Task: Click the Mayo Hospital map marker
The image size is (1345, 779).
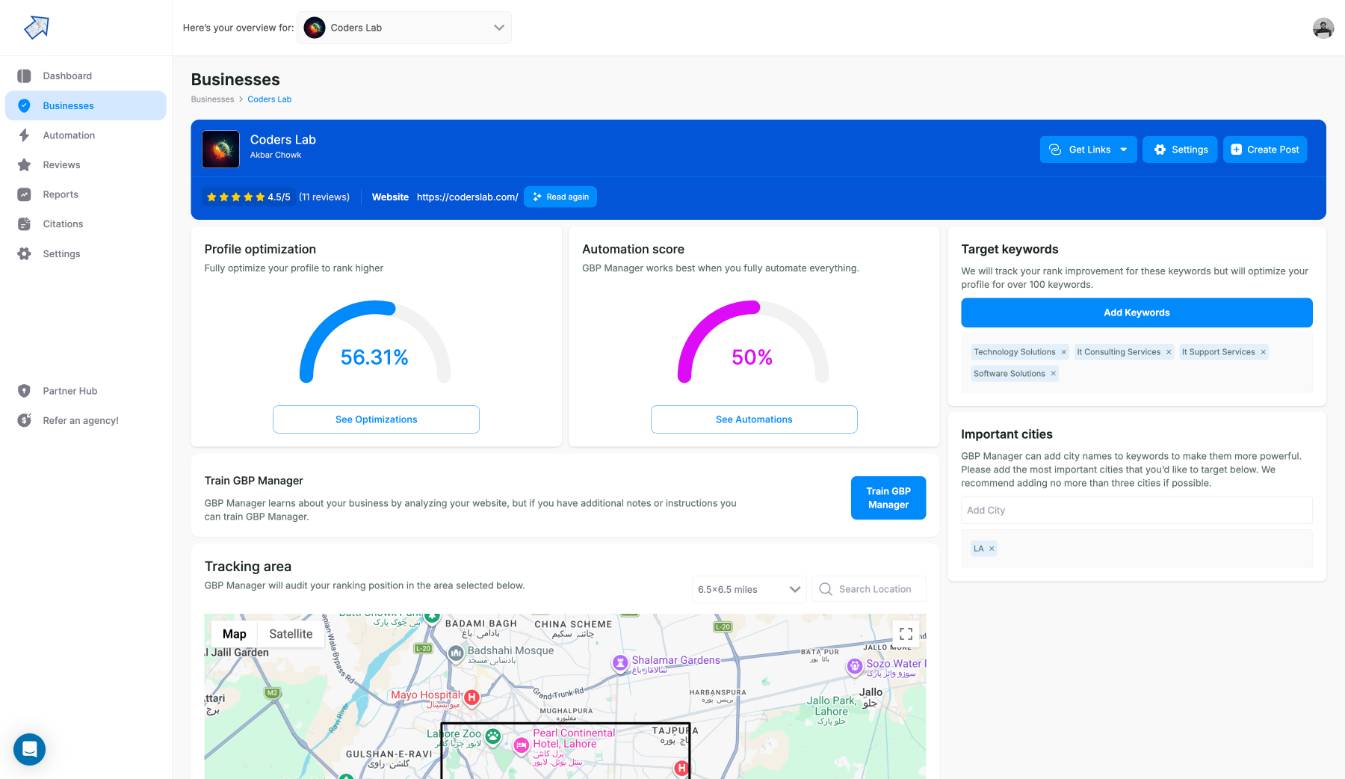Action: click(472, 696)
